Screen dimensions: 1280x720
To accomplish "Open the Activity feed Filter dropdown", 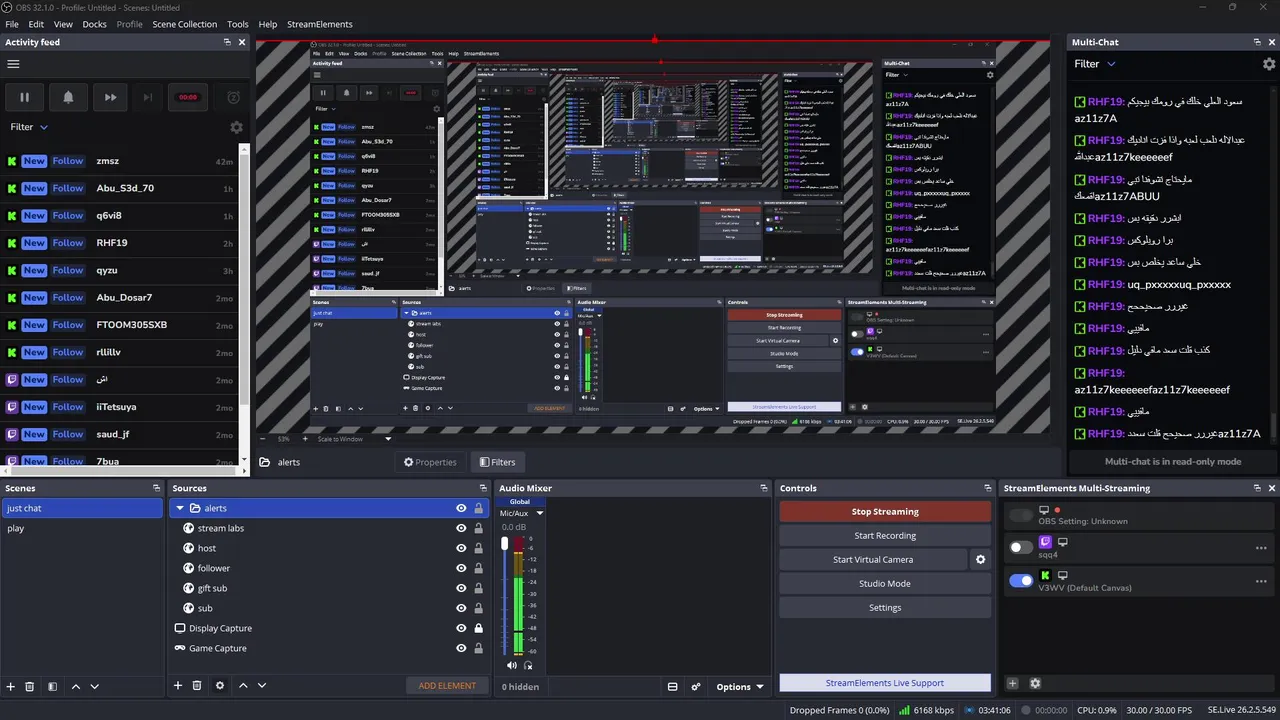I will pyautogui.click(x=29, y=127).
